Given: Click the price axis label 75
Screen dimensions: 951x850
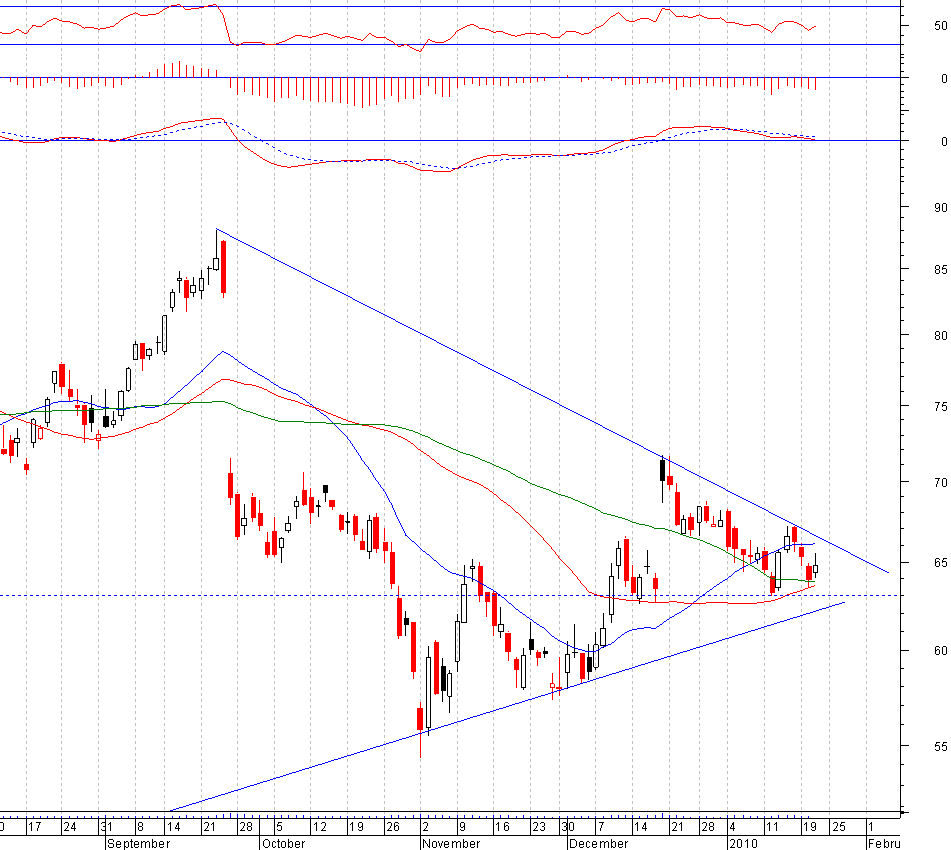Looking at the screenshot, I should pyautogui.click(x=940, y=406).
